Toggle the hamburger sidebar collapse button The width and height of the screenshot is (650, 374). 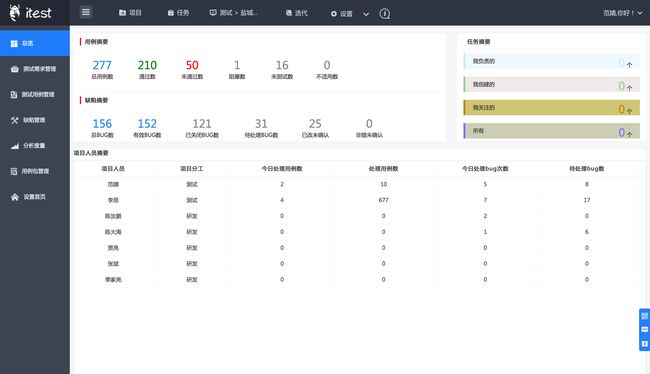(x=86, y=12)
